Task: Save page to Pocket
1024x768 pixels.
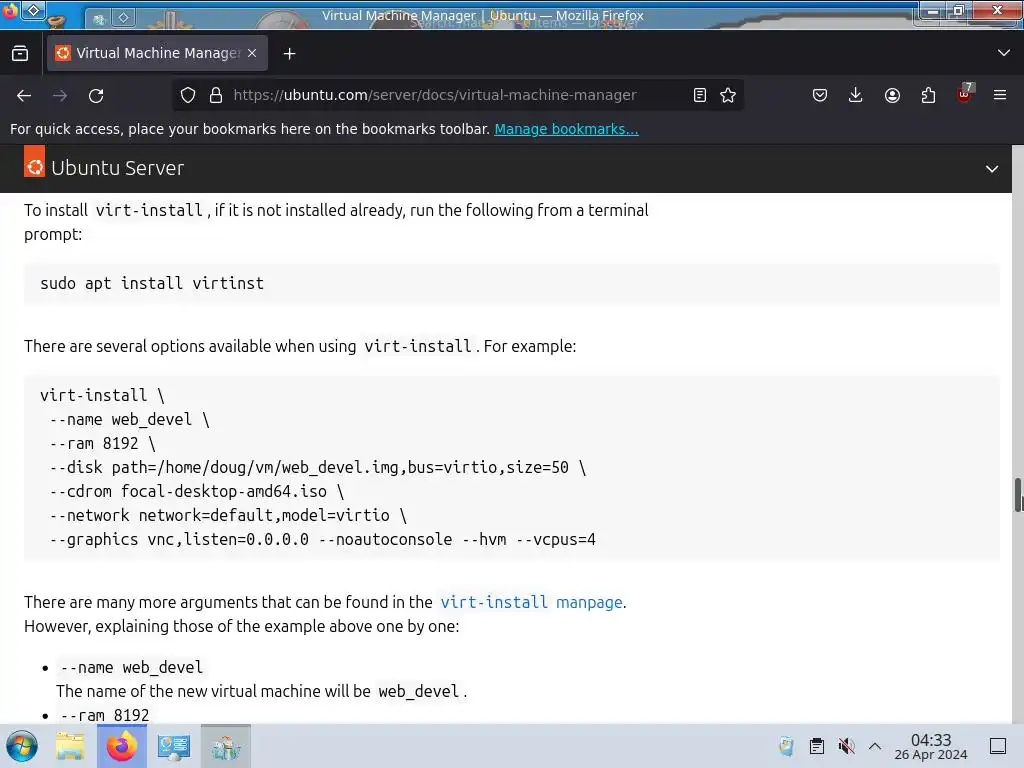Action: click(820, 95)
